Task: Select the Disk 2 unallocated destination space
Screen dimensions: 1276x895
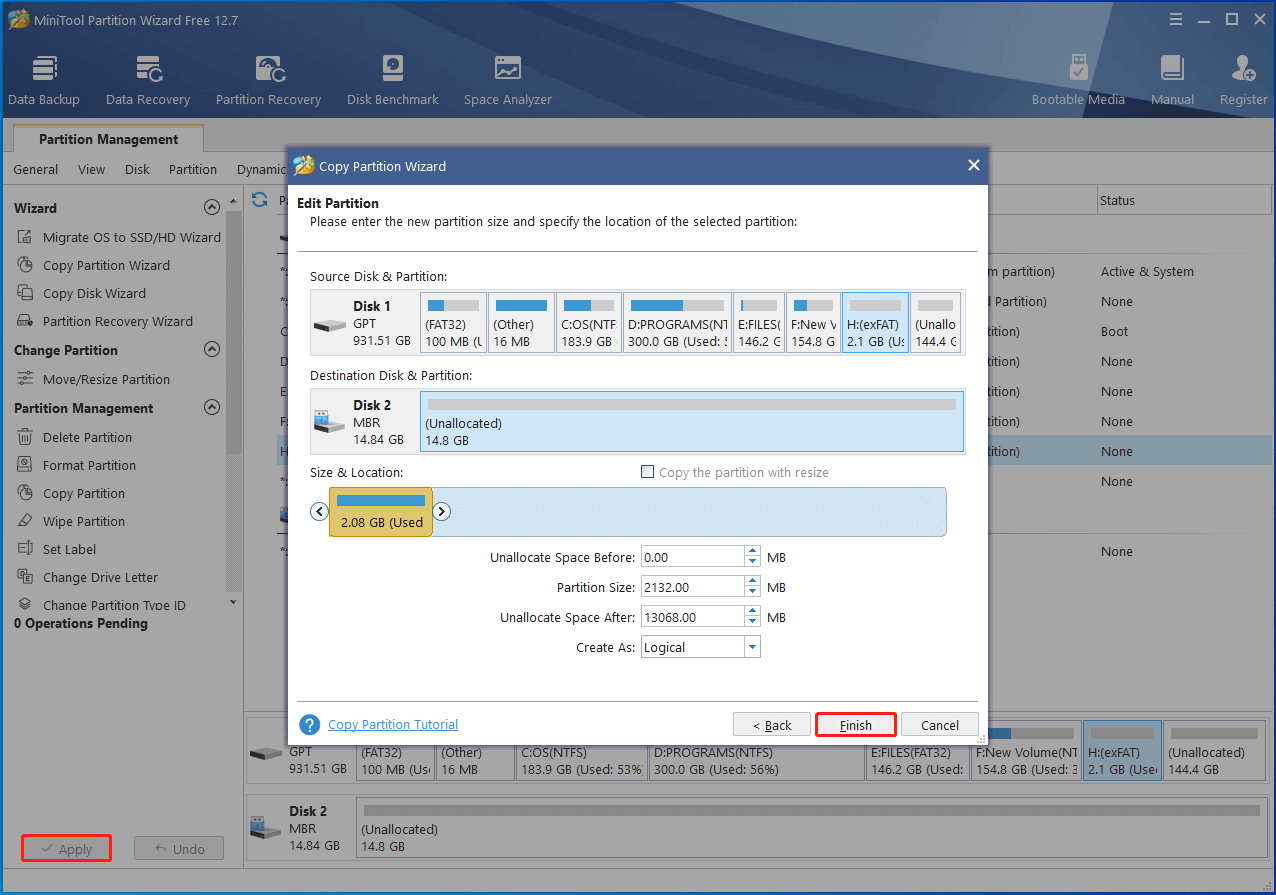Action: (x=692, y=421)
